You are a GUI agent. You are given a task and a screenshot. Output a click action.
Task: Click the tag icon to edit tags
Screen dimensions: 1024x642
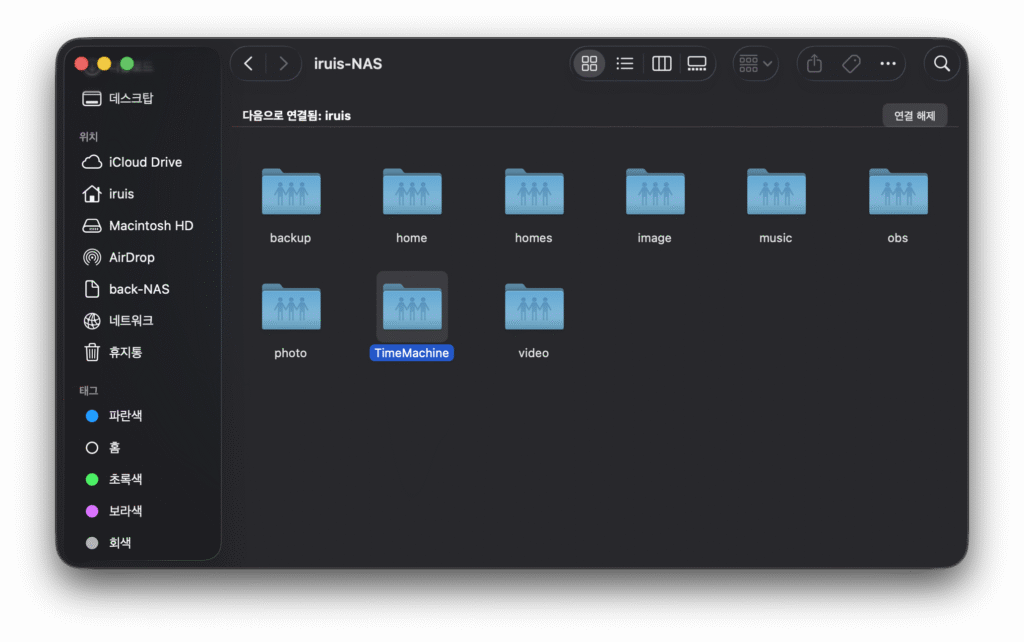pyautogui.click(x=851, y=64)
